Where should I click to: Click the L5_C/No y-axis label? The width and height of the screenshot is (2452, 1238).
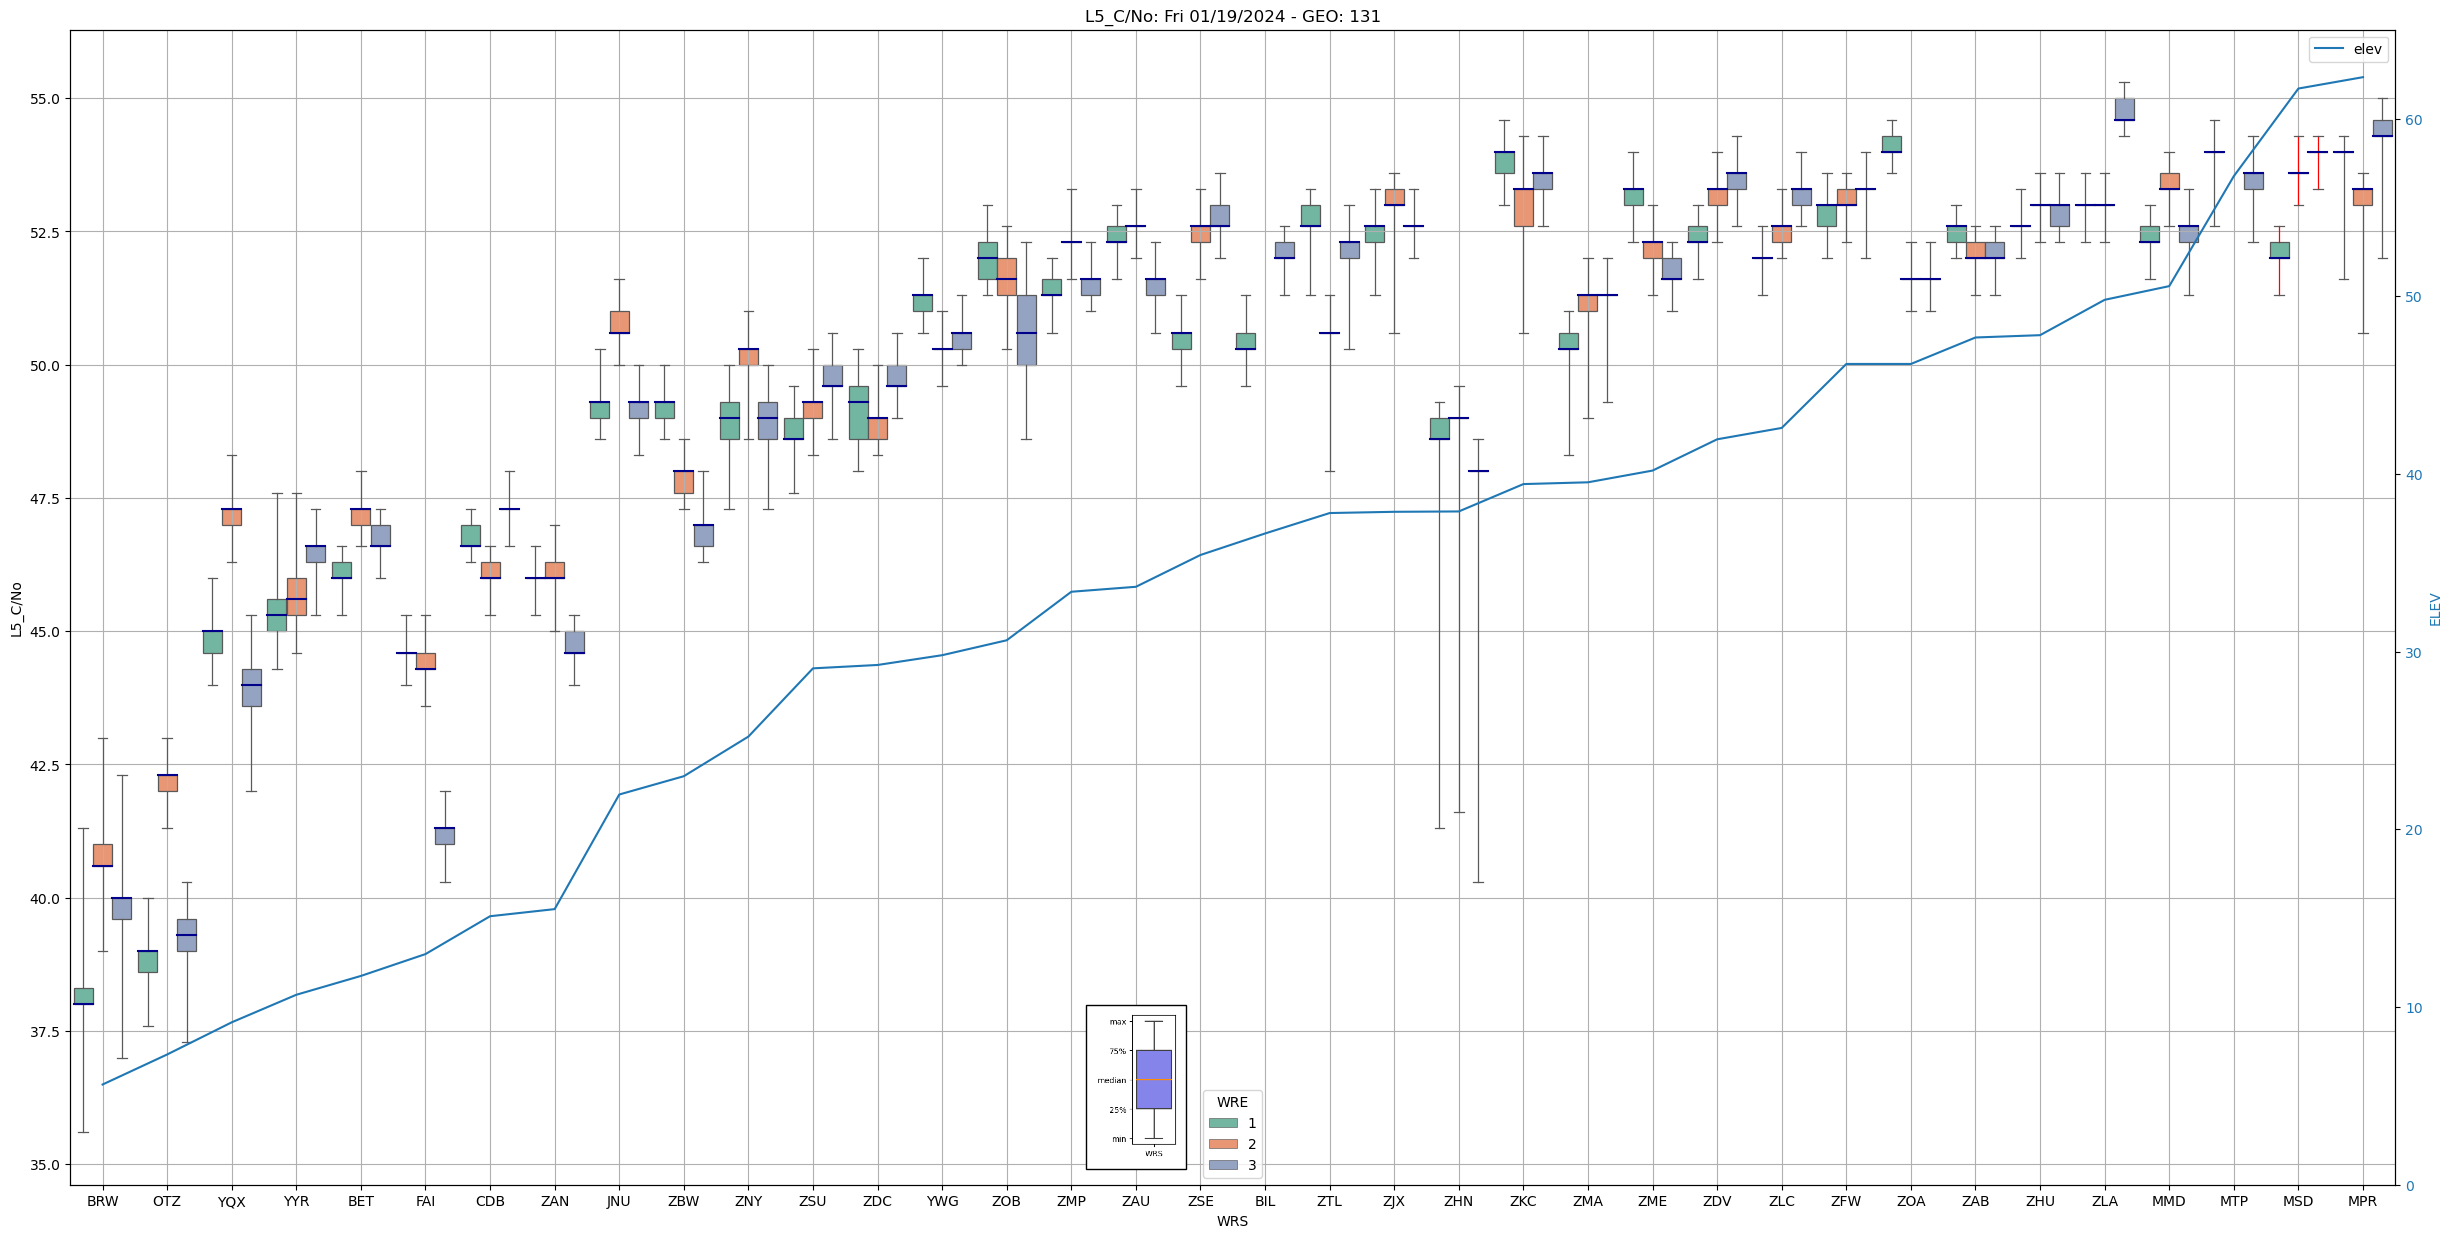(x=16, y=609)
